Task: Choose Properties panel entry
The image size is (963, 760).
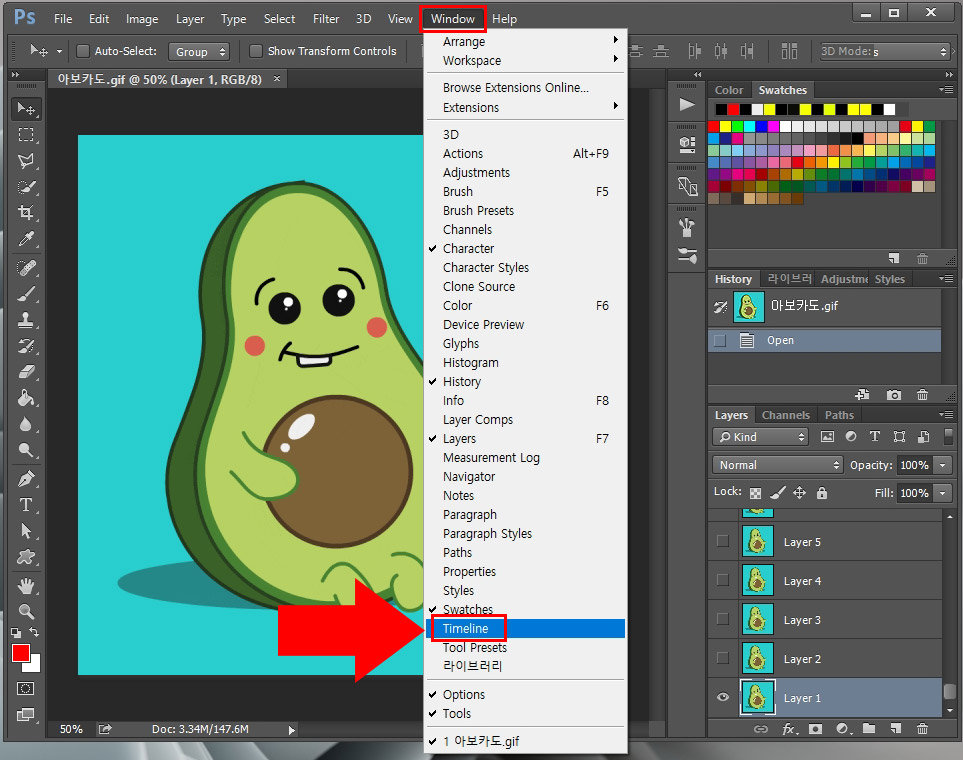Action: 526,571
